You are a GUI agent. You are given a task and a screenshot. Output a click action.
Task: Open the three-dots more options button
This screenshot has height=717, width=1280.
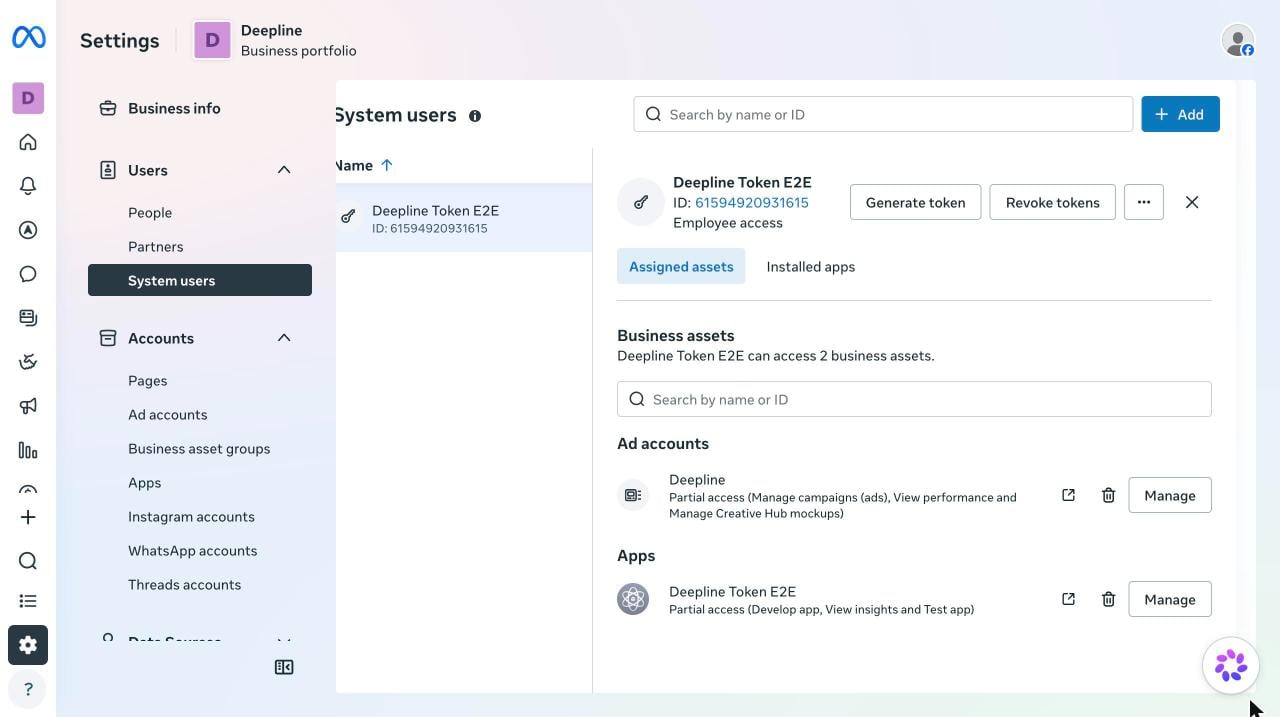(1144, 202)
